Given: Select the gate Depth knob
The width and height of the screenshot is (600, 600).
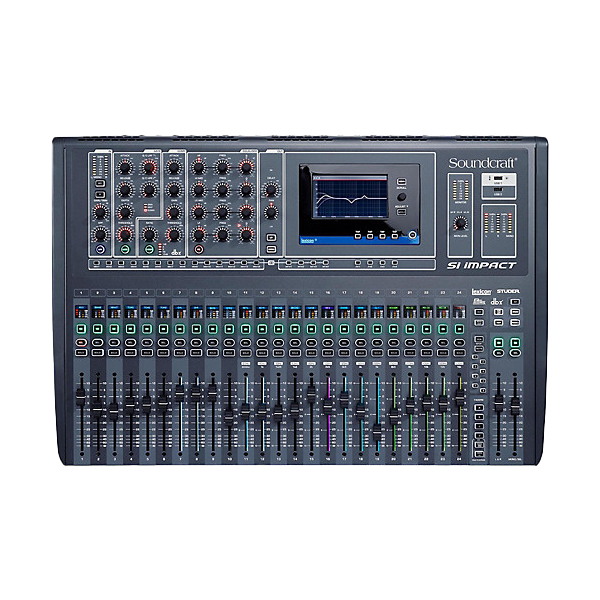Looking at the screenshot, I should tap(125, 212).
